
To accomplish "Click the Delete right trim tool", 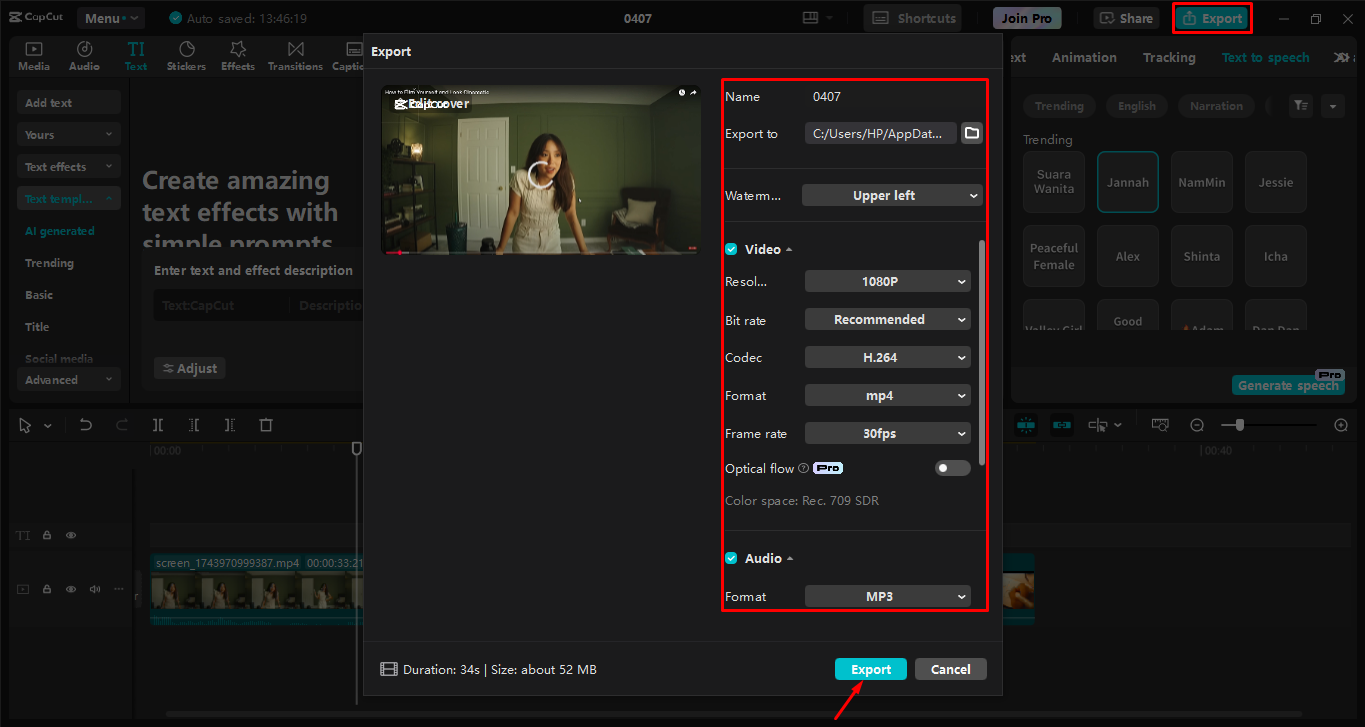I will click(x=230, y=425).
